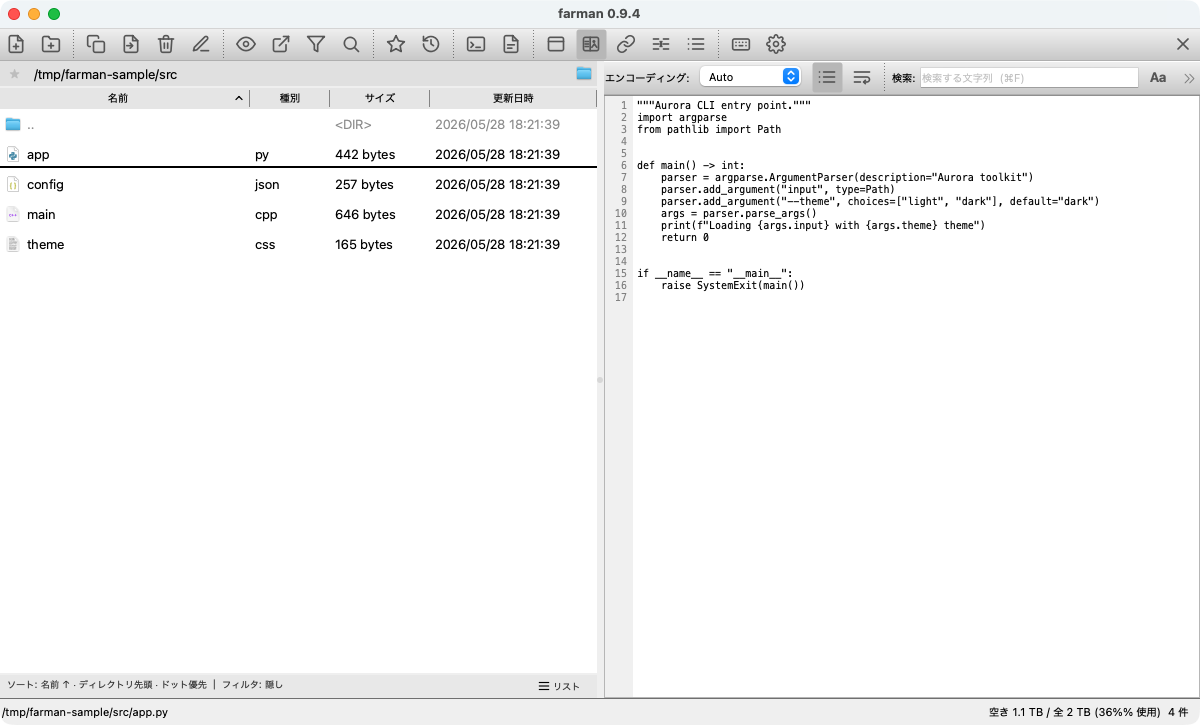Click the sort status text in footer
The height and width of the screenshot is (725, 1200).
(x=107, y=685)
